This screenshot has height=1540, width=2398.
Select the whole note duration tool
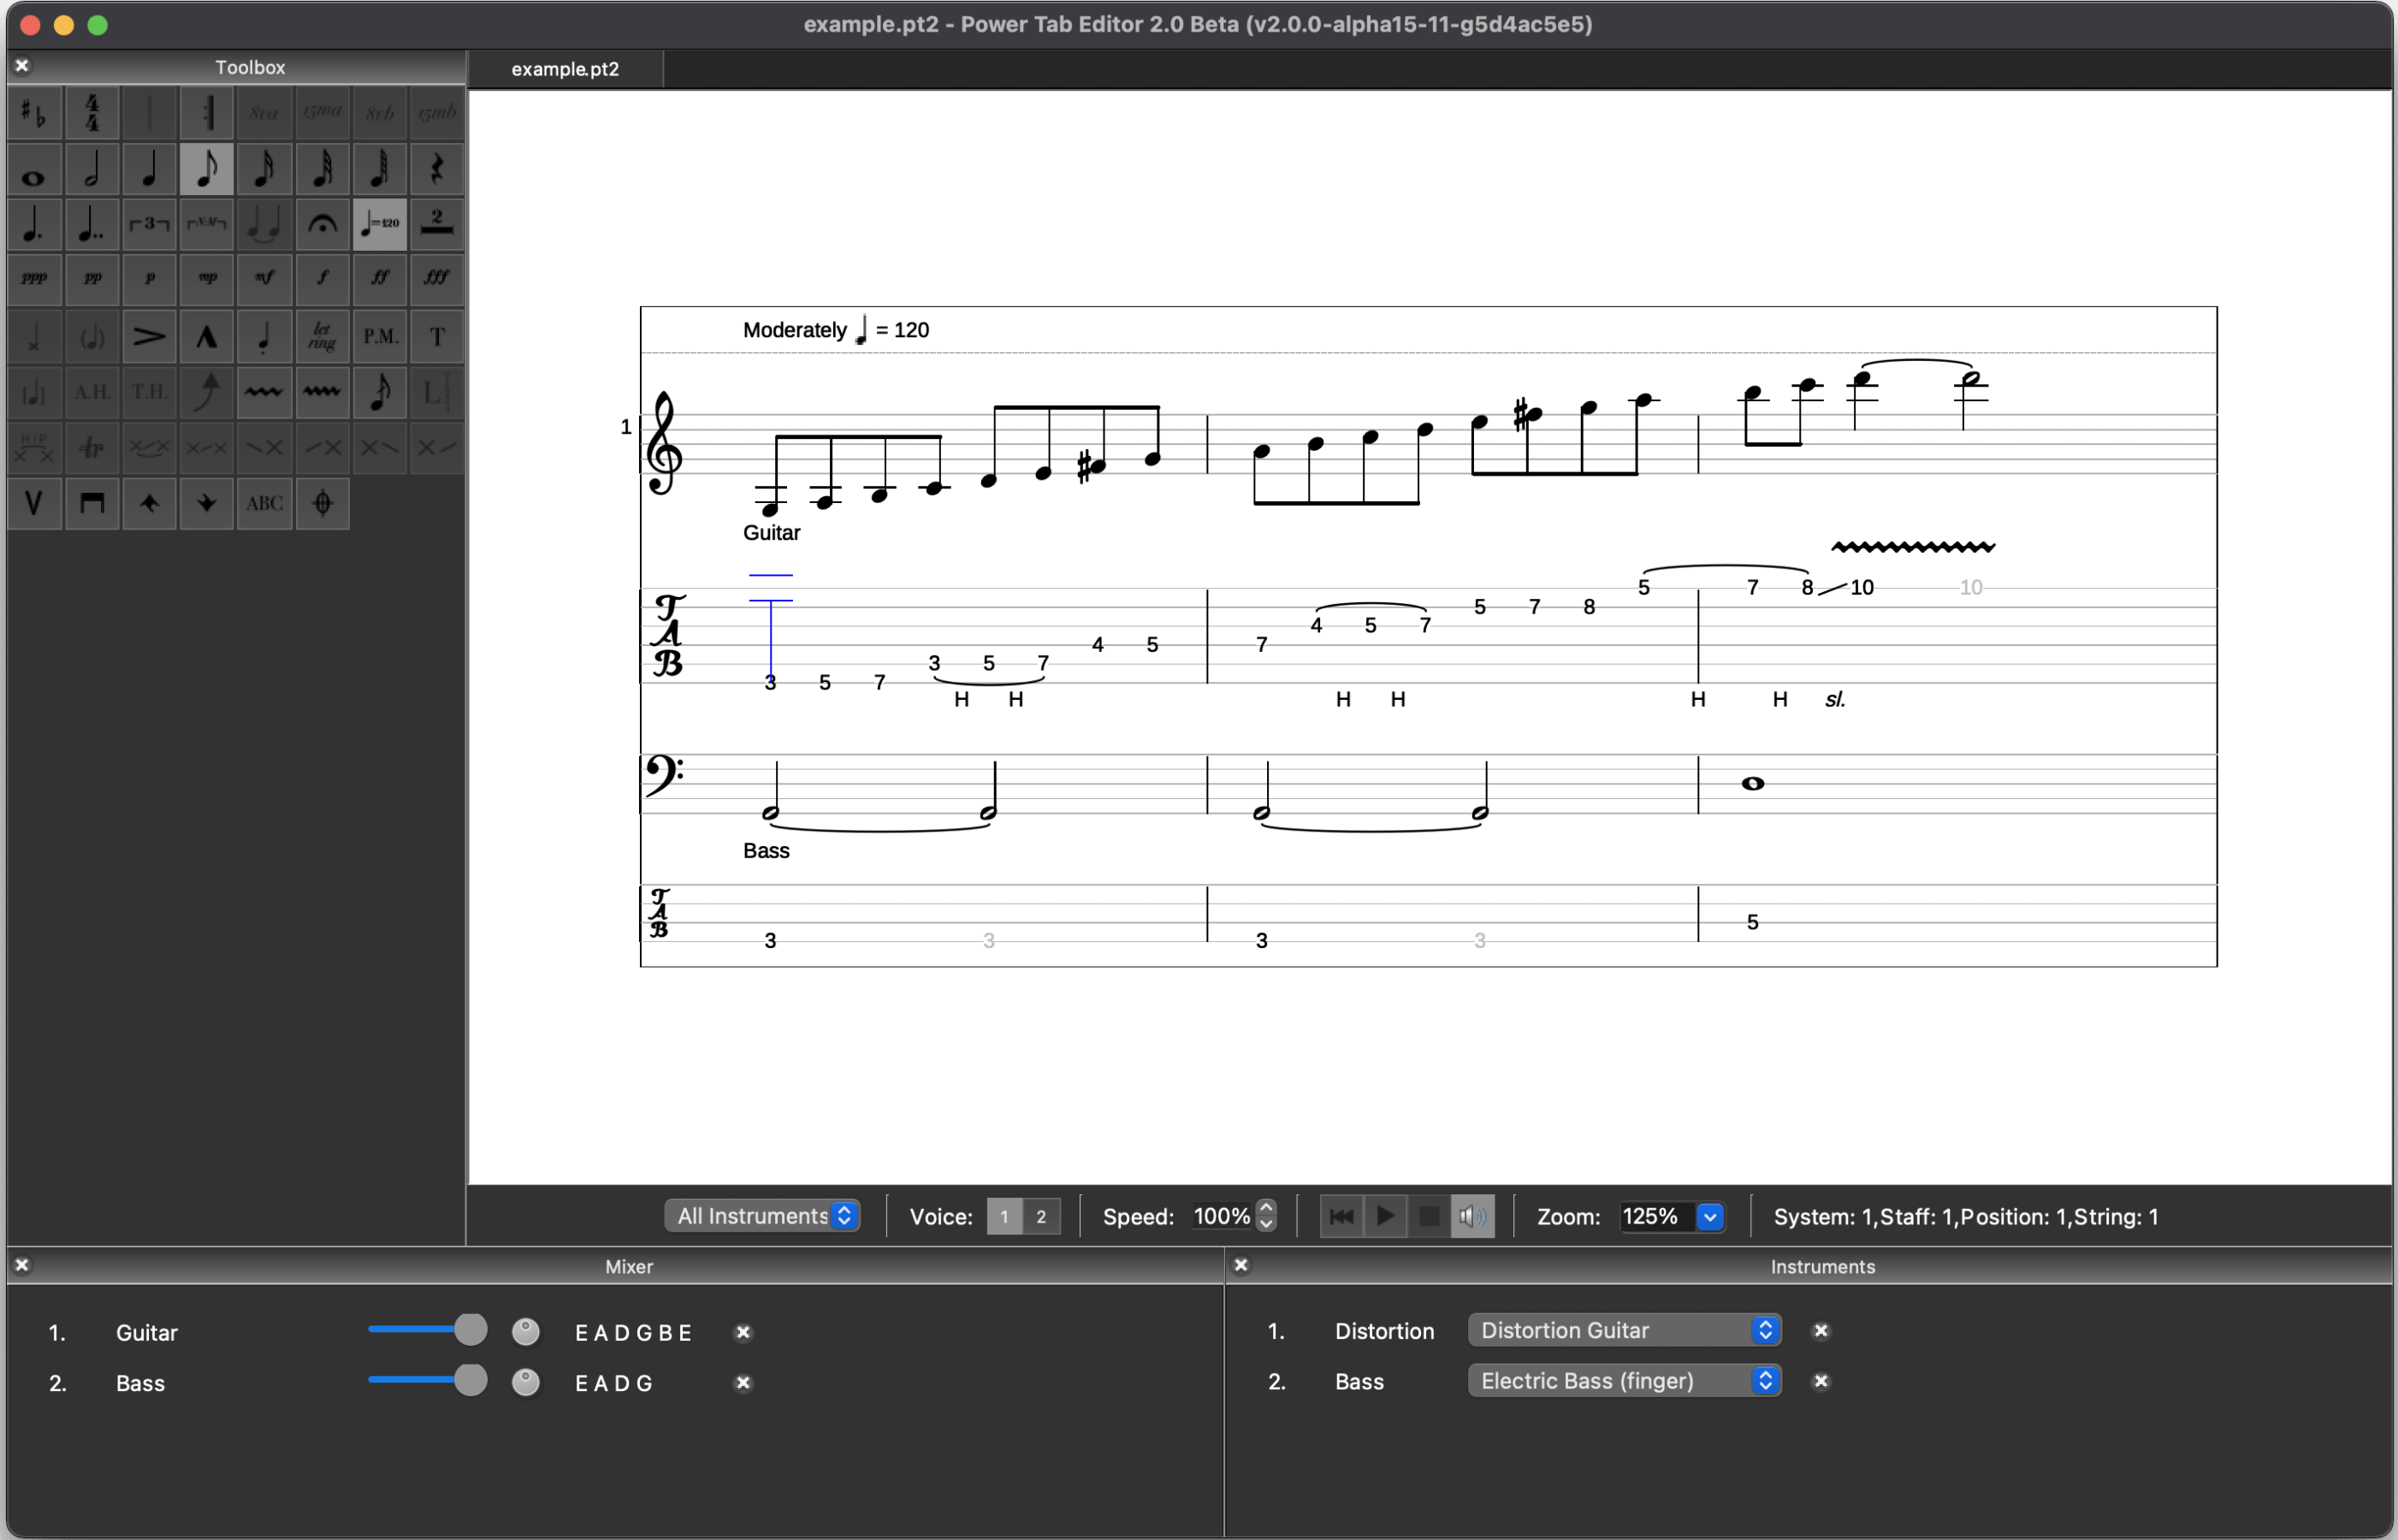[x=34, y=168]
